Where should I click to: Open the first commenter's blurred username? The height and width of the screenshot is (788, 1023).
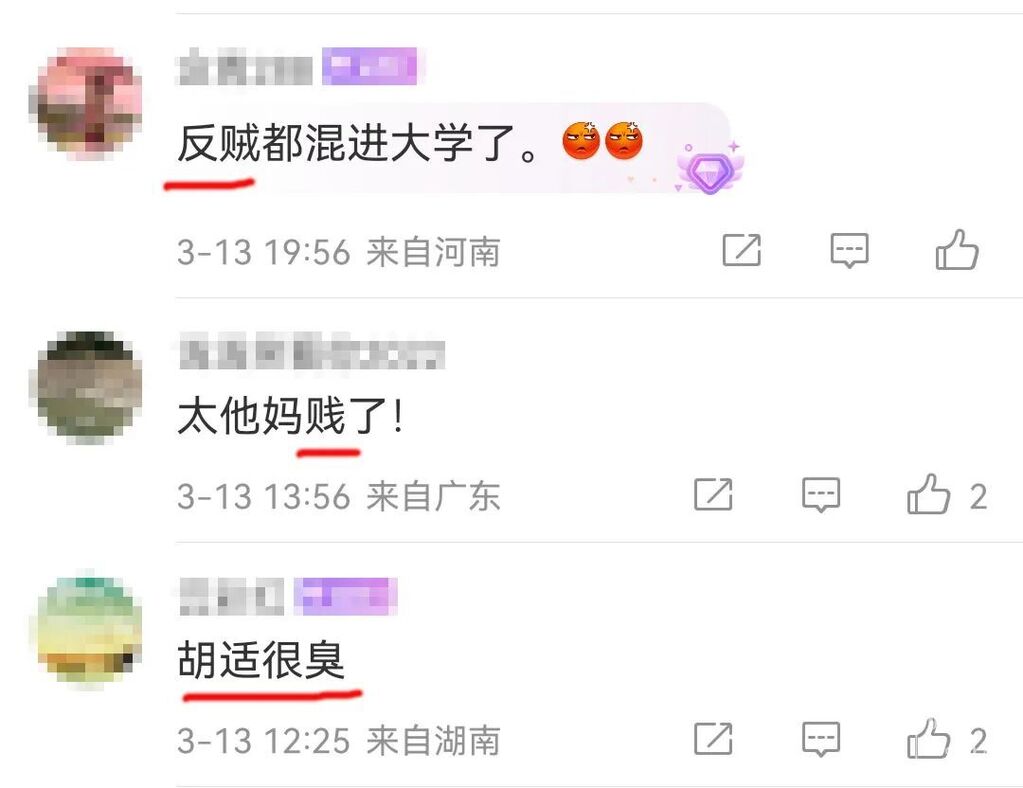tap(245, 68)
